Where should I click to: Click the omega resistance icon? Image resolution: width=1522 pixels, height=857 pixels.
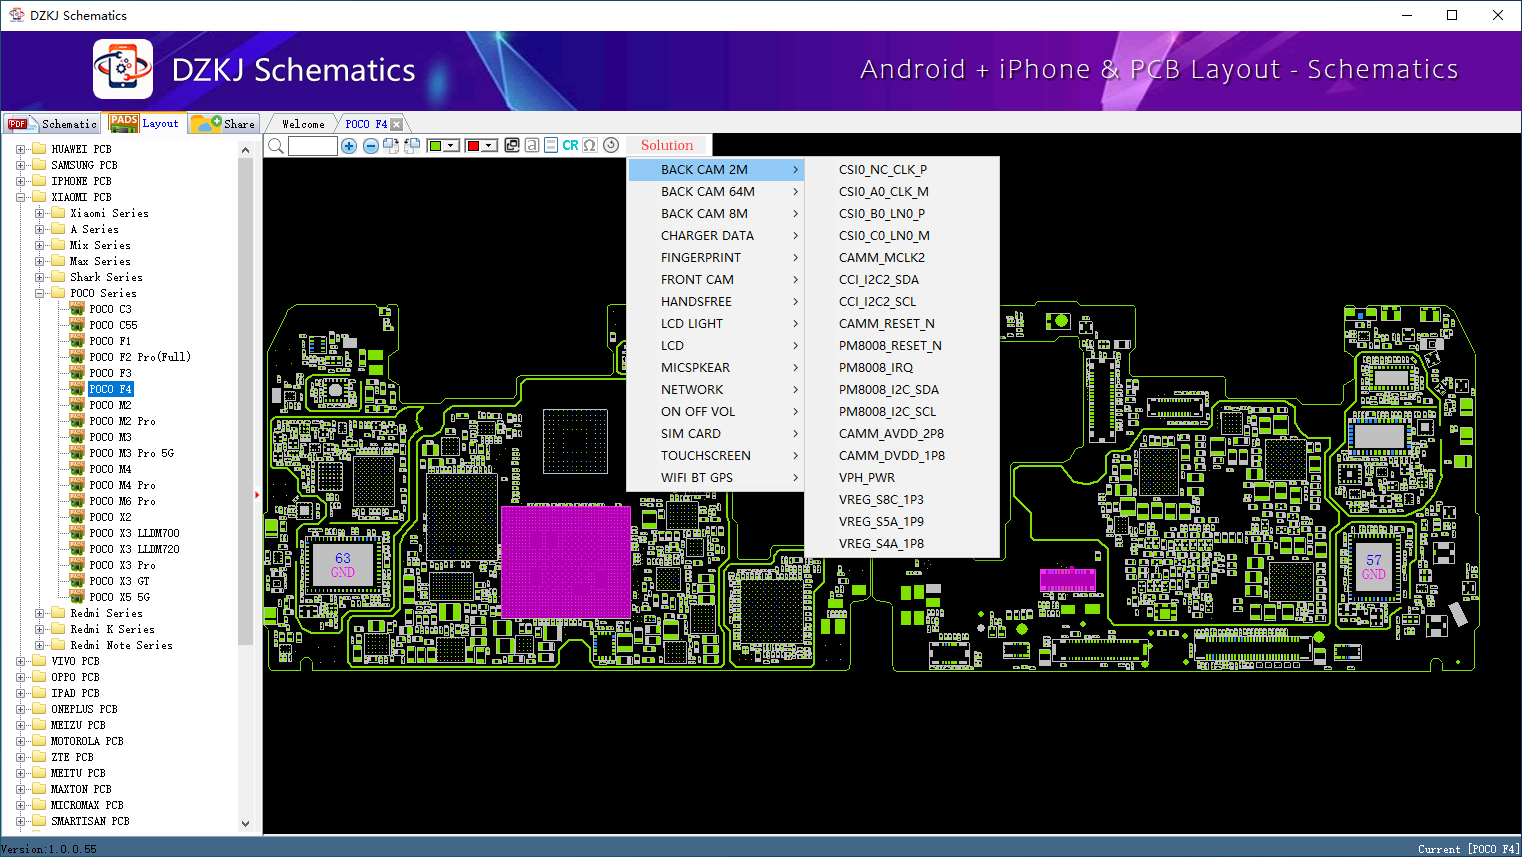click(590, 145)
